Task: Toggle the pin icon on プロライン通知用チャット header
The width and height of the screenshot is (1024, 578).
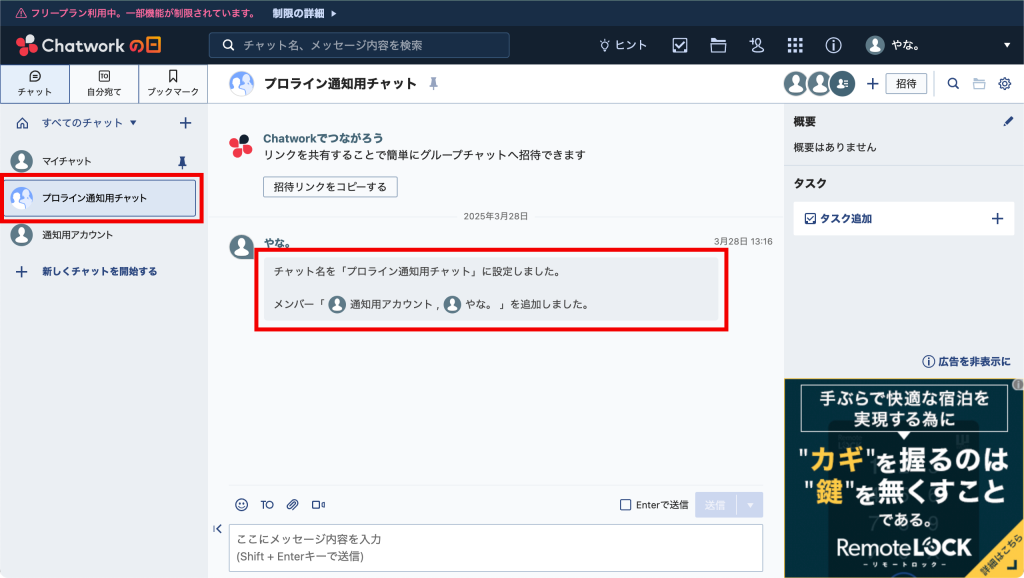Action: (x=431, y=84)
